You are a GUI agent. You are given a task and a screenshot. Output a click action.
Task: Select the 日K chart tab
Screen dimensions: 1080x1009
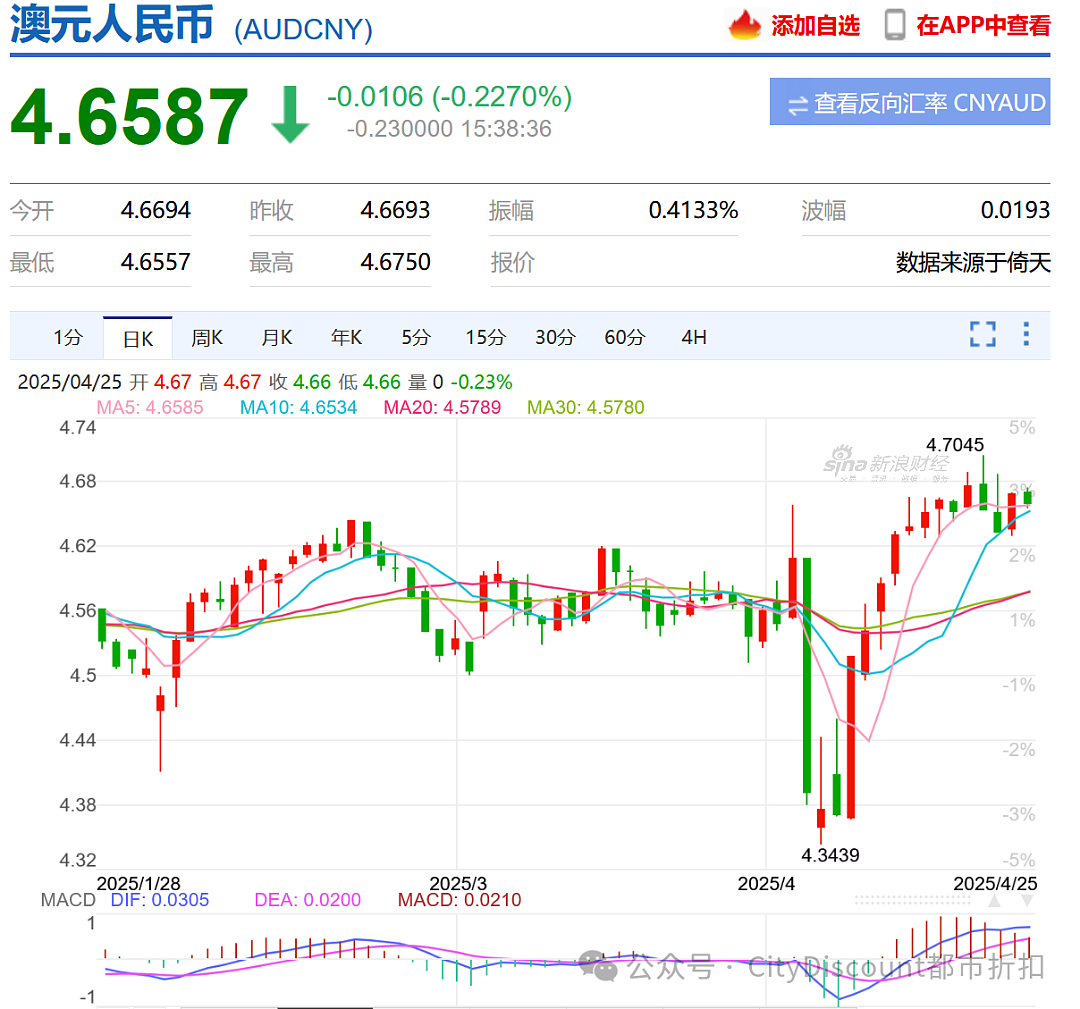point(138,338)
